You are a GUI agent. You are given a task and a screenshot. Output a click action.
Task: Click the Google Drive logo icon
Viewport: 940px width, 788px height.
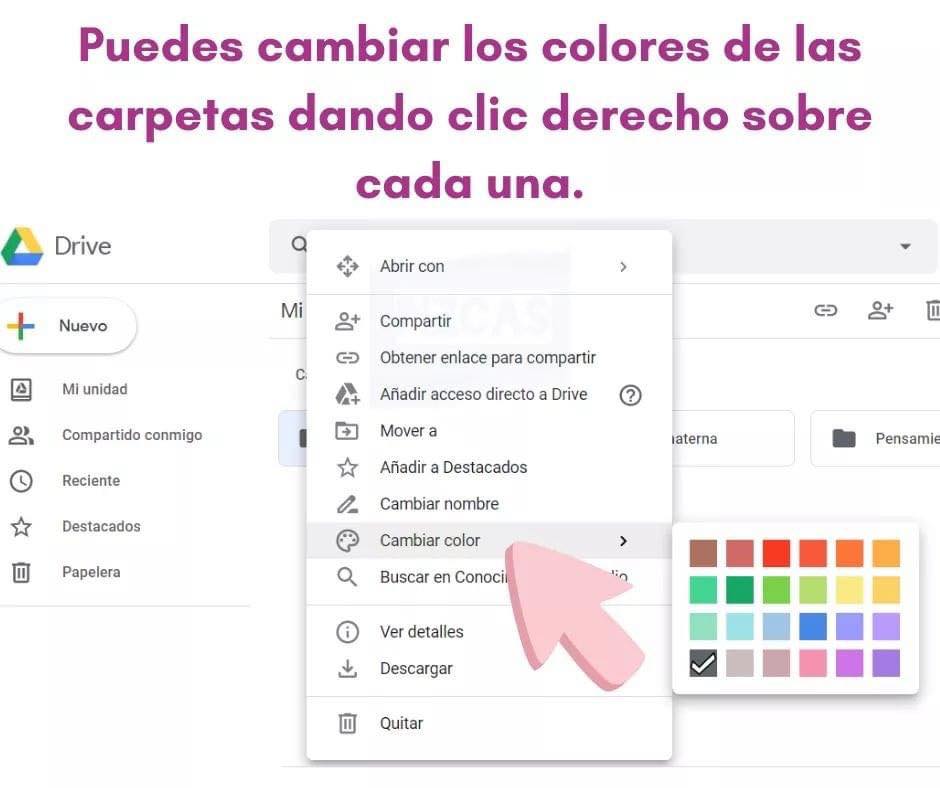[22, 246]
